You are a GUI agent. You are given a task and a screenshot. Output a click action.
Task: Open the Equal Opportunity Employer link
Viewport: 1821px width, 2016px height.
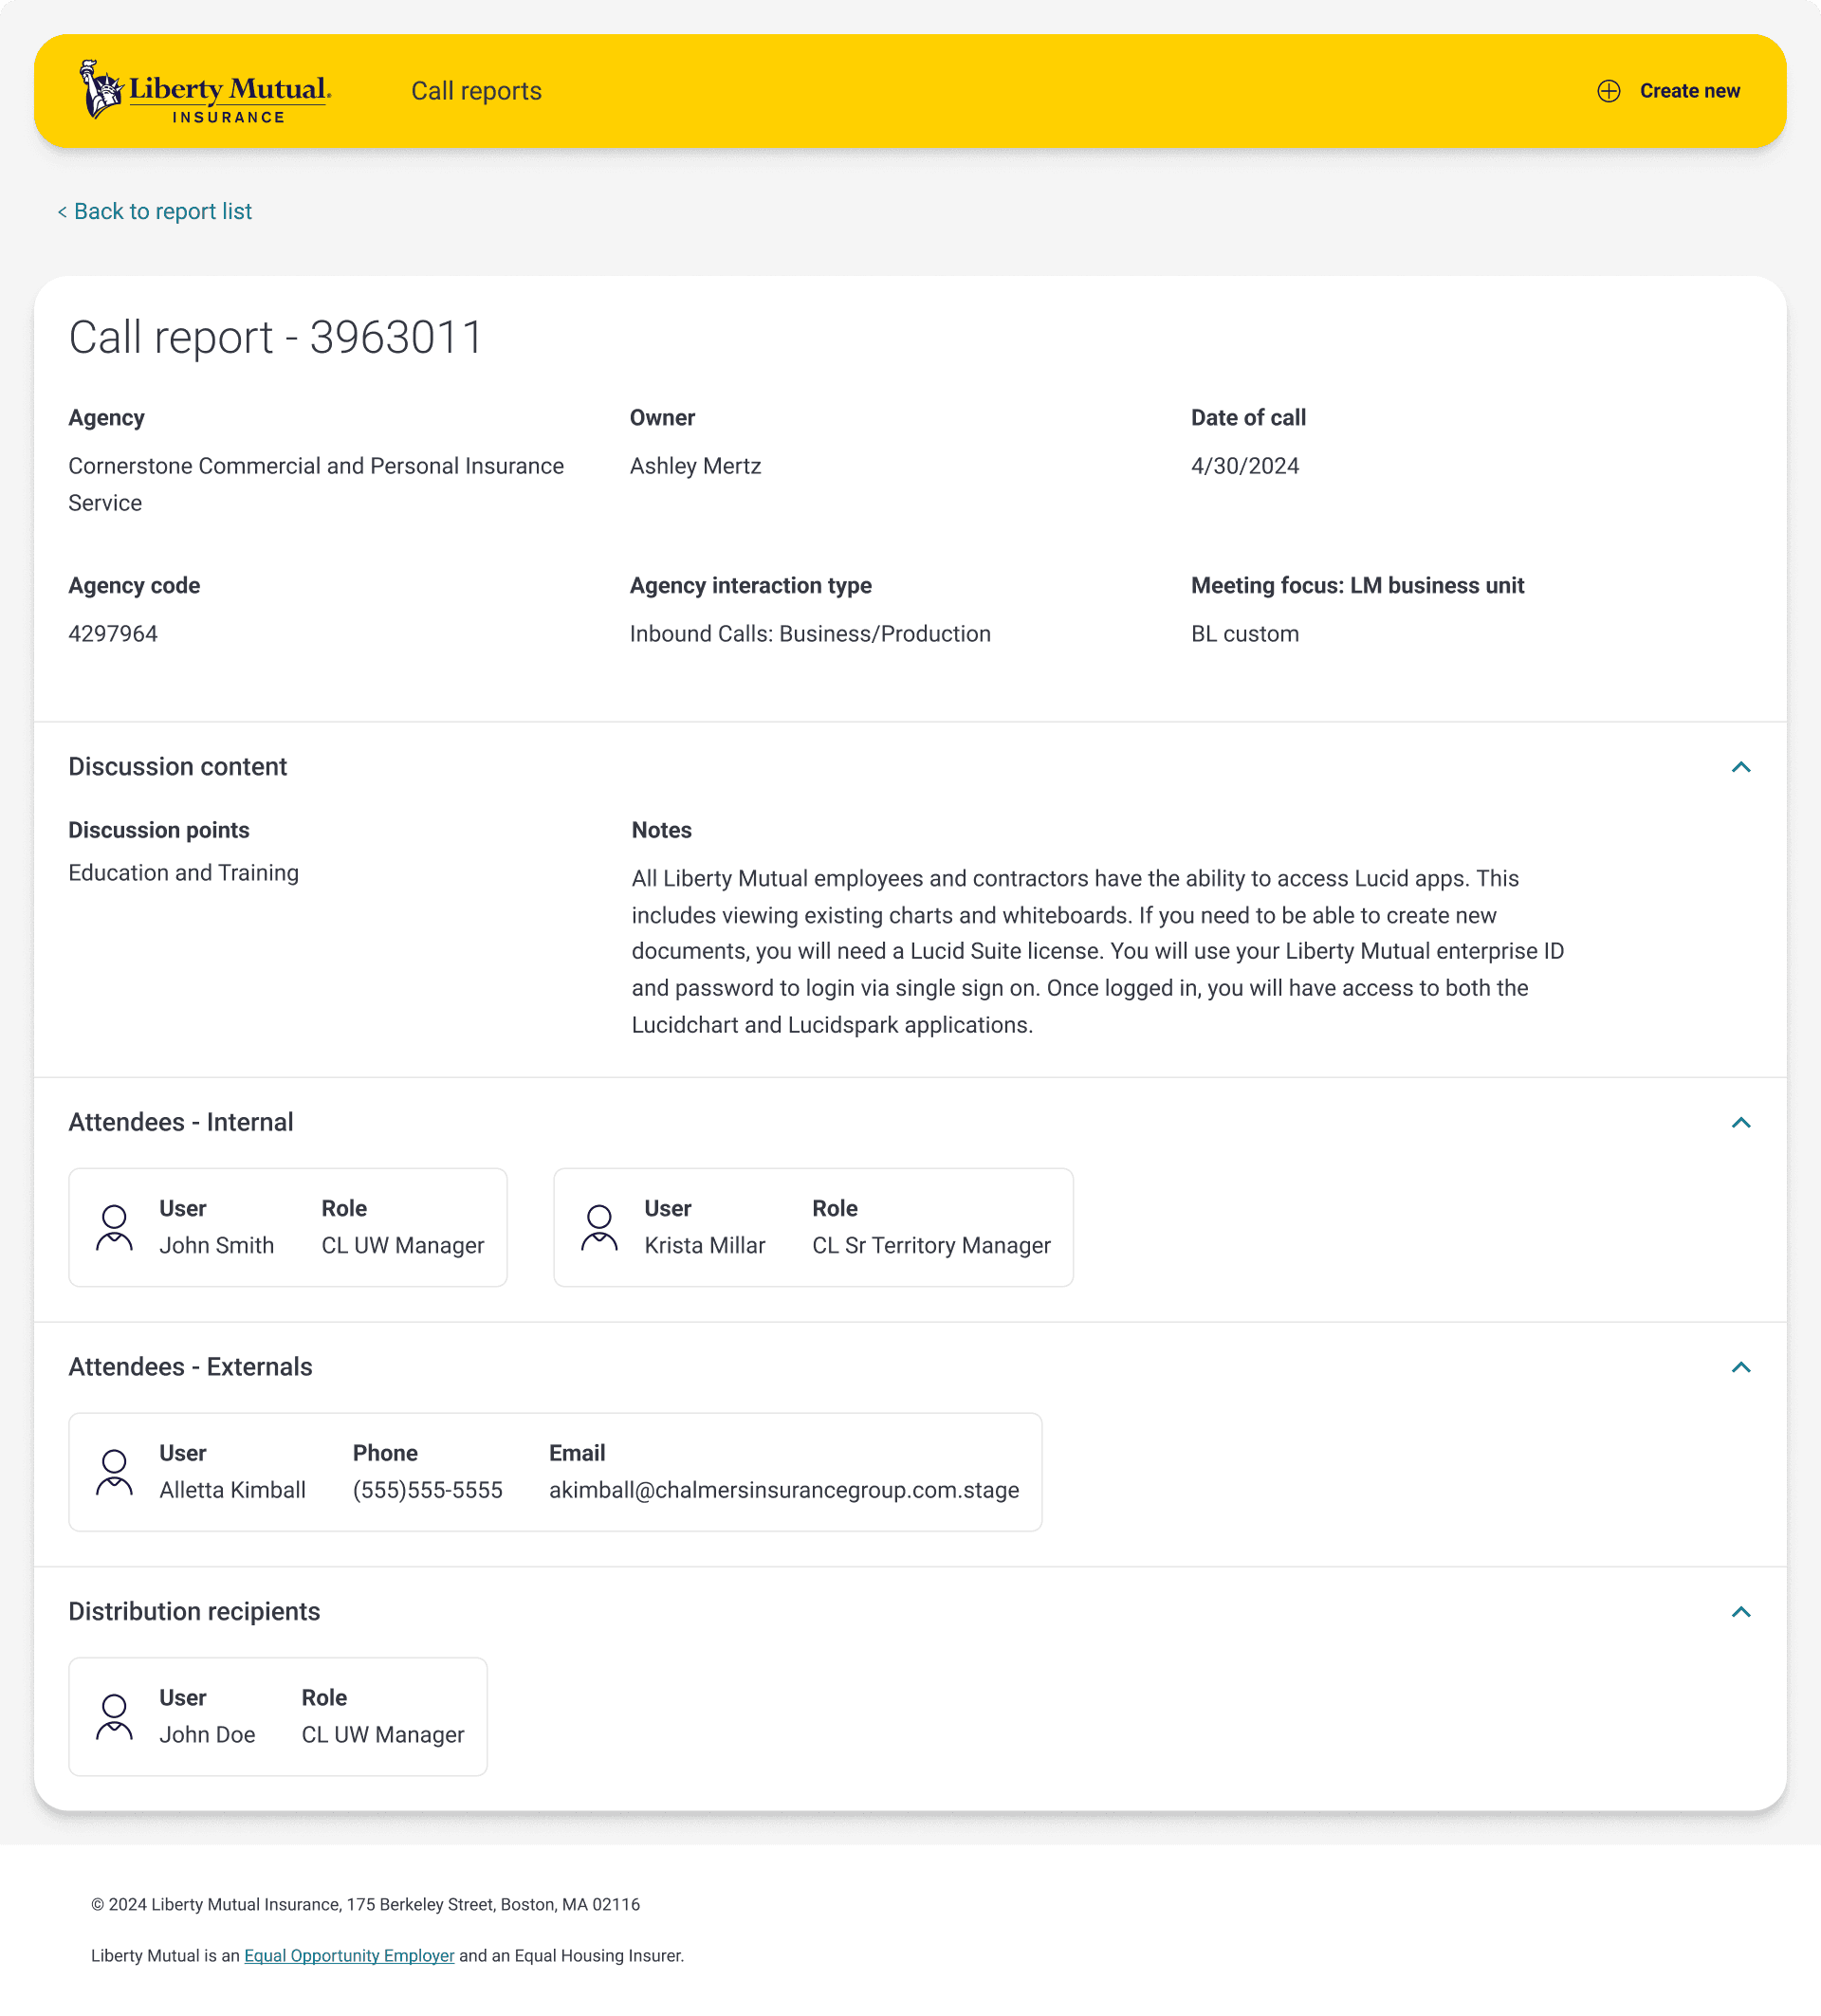pos(349,1956)
